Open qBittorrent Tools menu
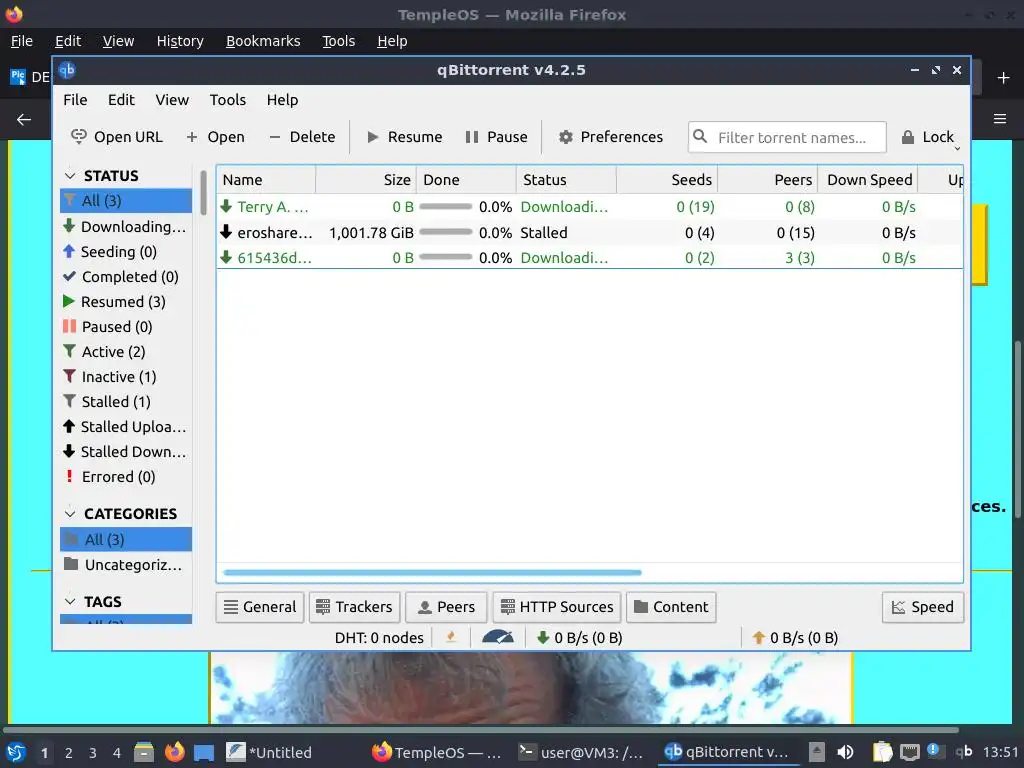1024x768 pixels. pos(227,100)
